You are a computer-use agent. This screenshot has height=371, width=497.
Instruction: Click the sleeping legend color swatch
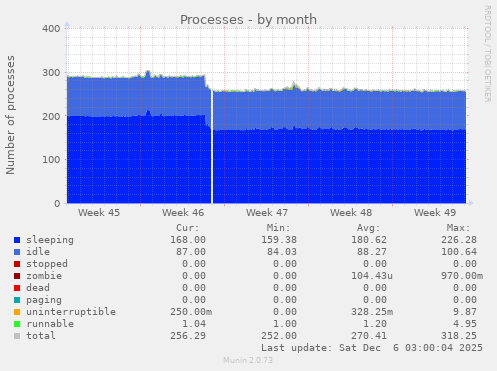click(x=17, y=240)
